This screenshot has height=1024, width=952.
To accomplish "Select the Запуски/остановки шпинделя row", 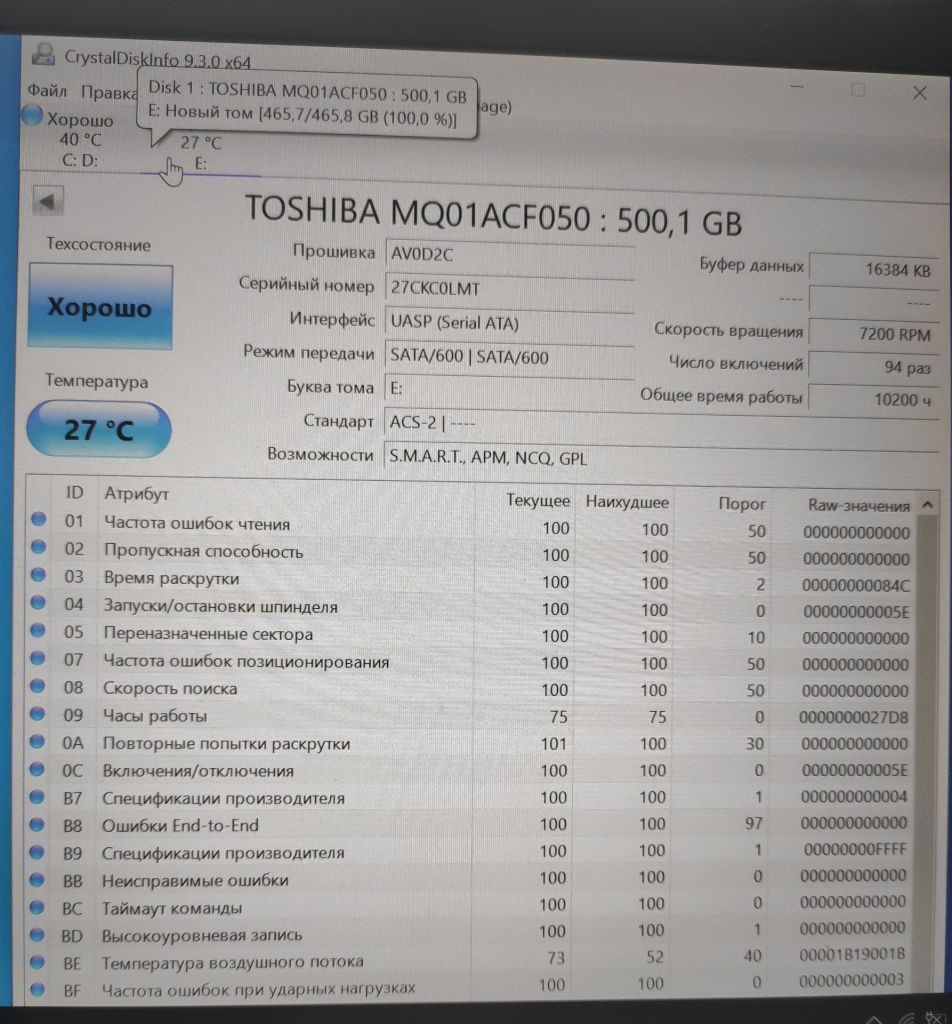I will [471, 609].
